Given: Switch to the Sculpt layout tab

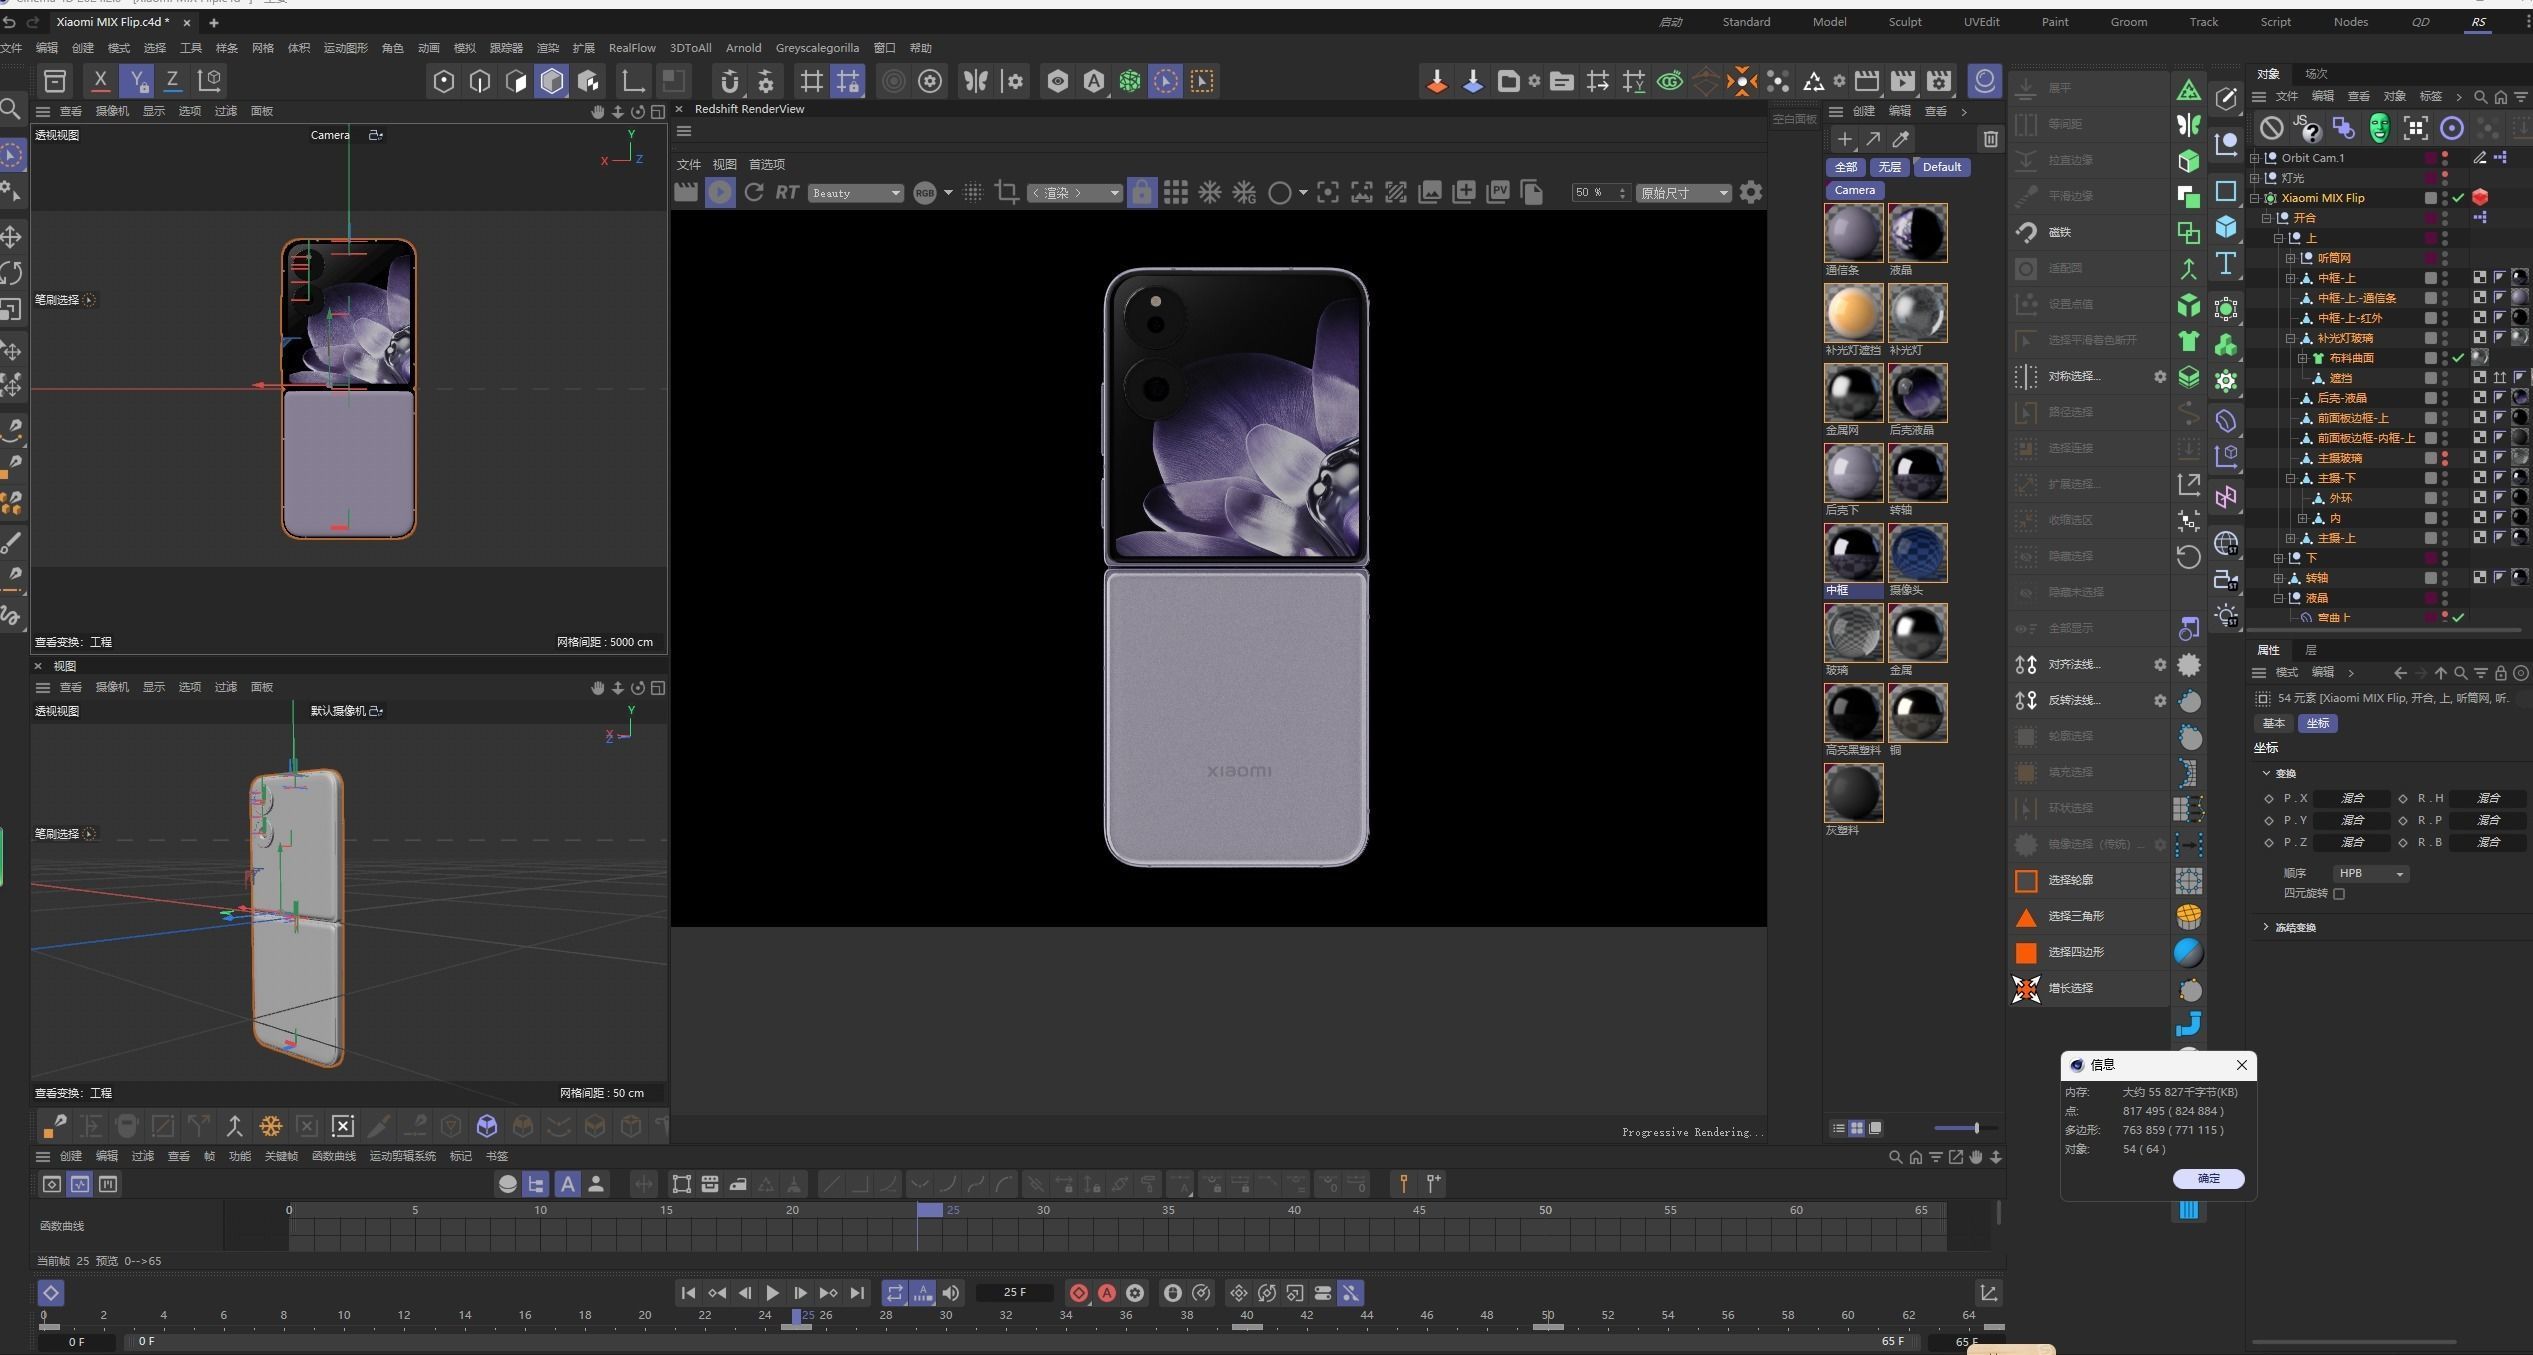Looking at the screenshot, I should tap(1905, 22).
